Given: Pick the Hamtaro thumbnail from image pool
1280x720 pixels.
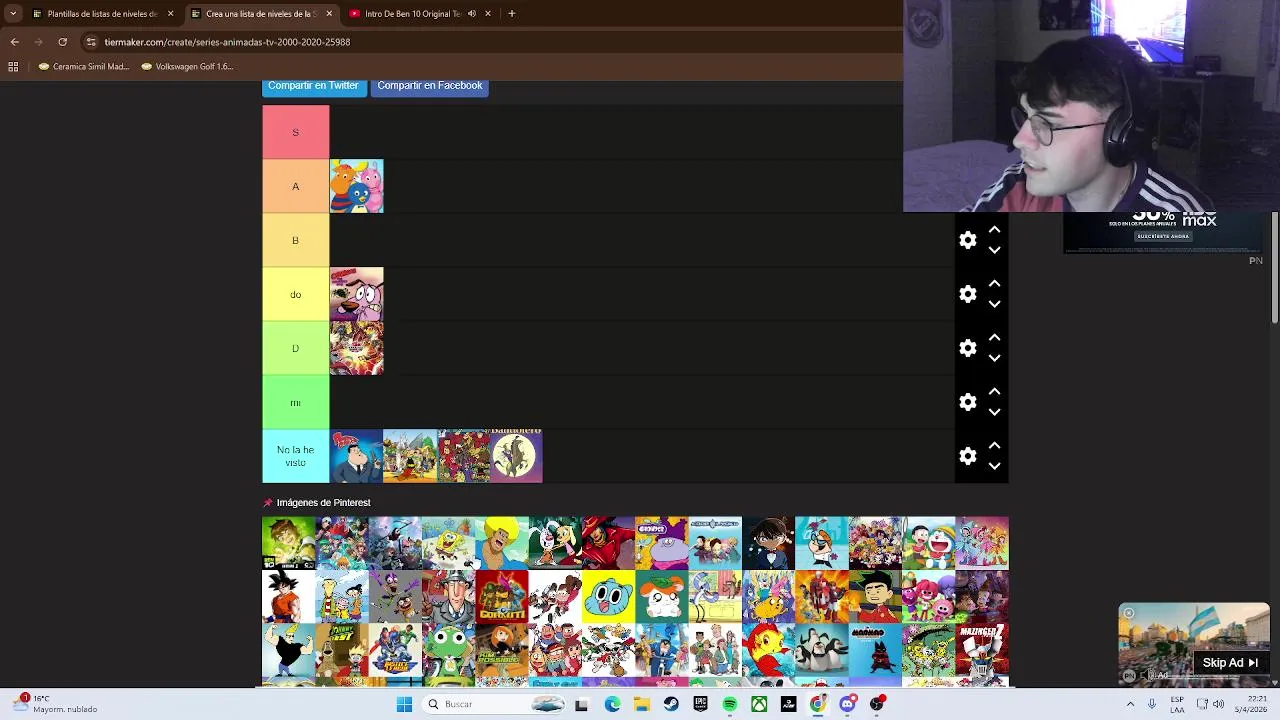Looking at the screenshot, I should point(662,597).
